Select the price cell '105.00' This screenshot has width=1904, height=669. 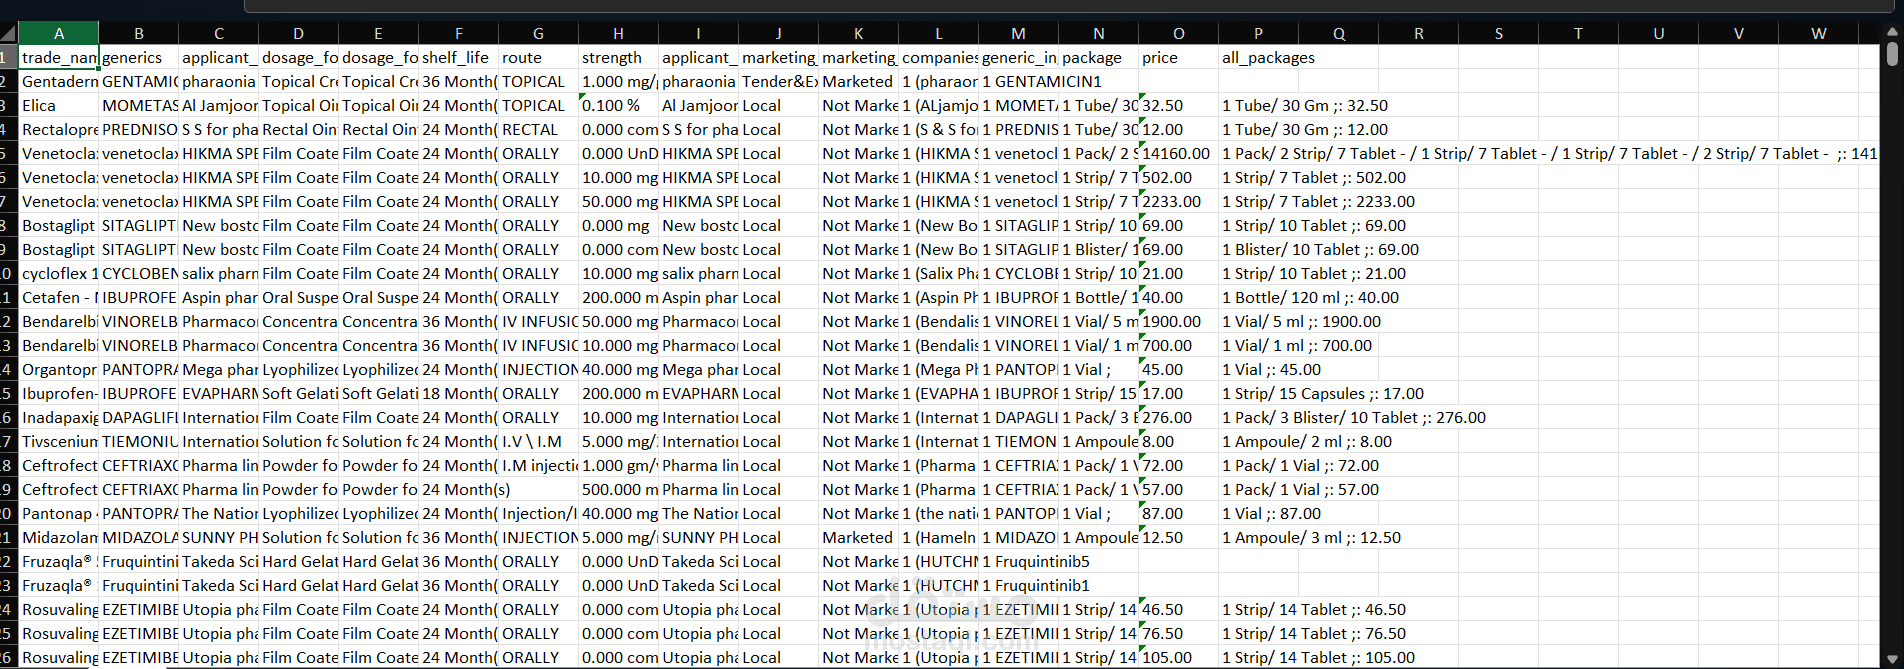click(x=1179, y=657)
